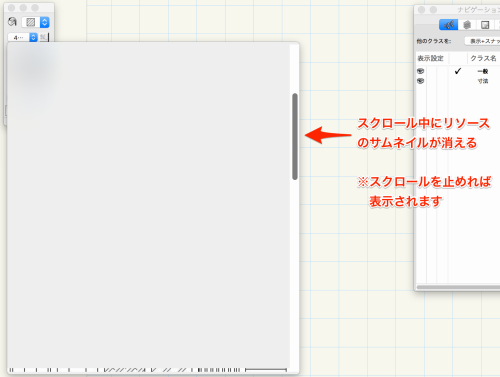
Task: Open the hatch fill style dropdown arrows
Action: tap(45, 22)
